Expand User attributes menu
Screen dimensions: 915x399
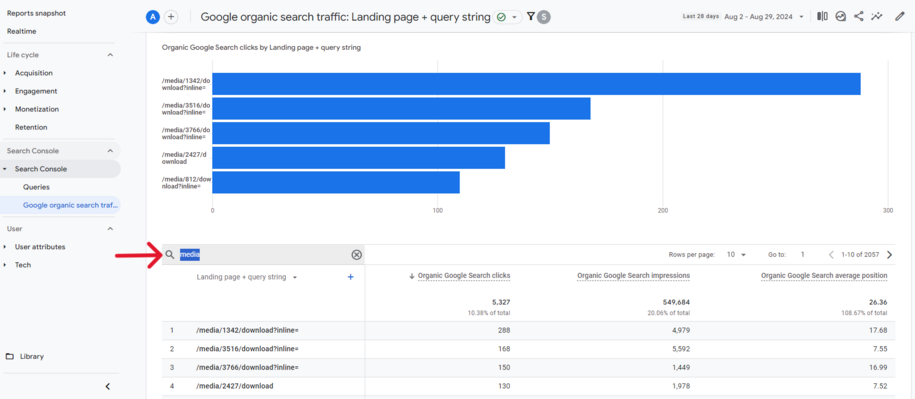tap(40, 247)
